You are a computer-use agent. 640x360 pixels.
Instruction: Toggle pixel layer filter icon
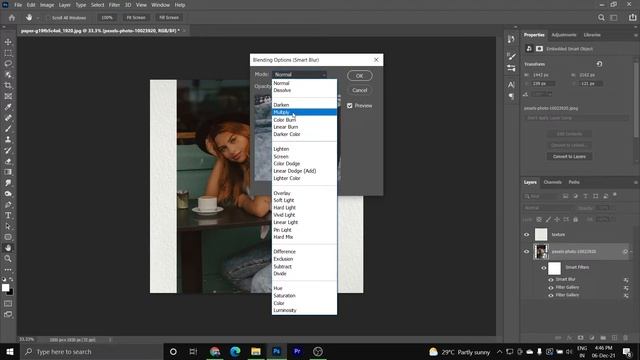(565, 196)
